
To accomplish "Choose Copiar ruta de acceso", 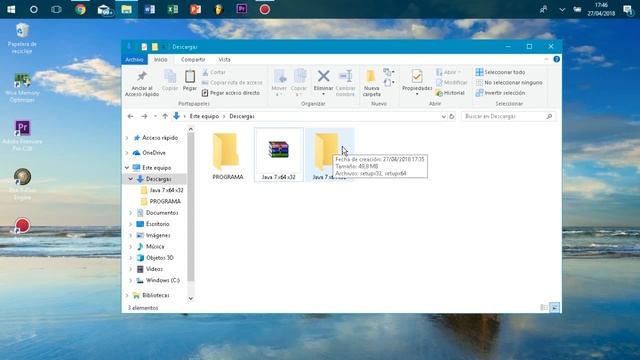I will pos(232,82).
